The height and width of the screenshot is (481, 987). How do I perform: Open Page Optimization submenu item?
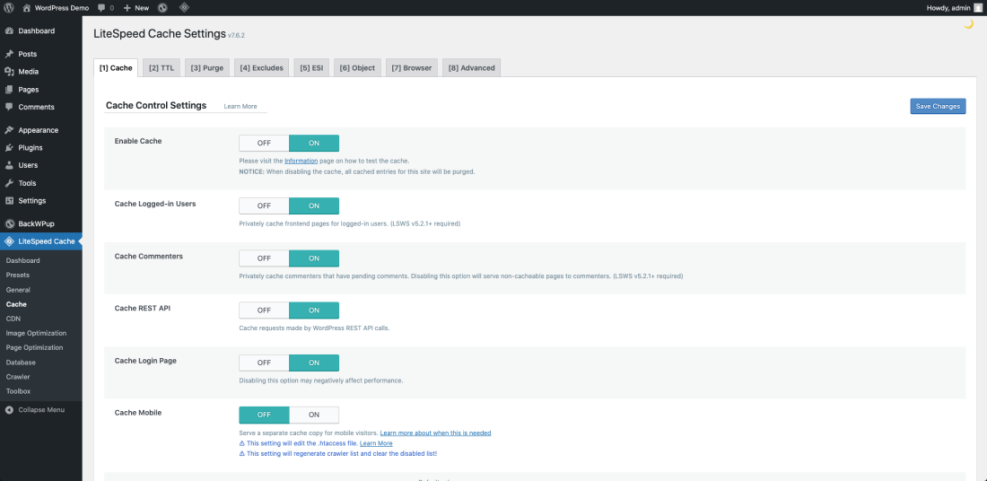(35, 348)
